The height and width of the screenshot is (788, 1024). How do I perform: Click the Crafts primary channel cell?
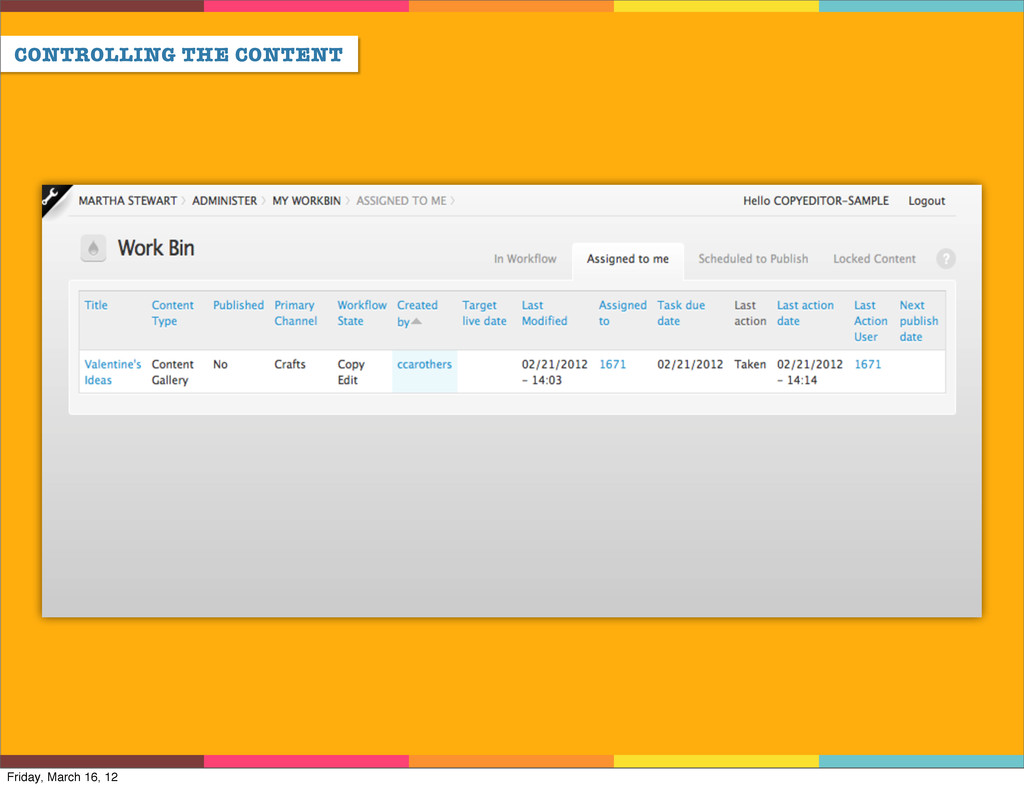coord(289,364)
